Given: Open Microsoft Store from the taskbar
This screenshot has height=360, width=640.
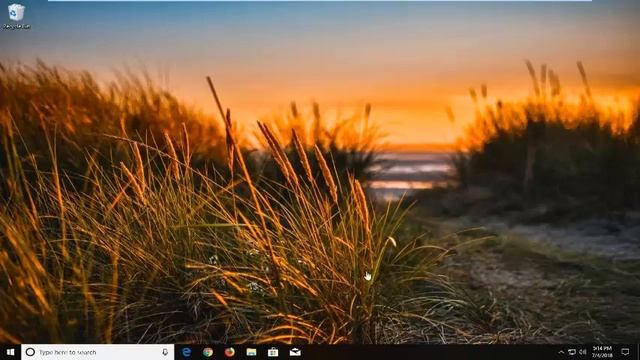Looking at the screenshot, I should 273,352.
